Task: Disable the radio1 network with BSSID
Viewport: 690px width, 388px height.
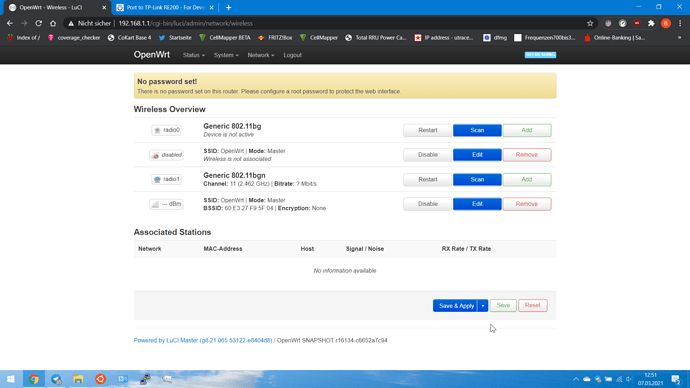Action: coord(428,204)
